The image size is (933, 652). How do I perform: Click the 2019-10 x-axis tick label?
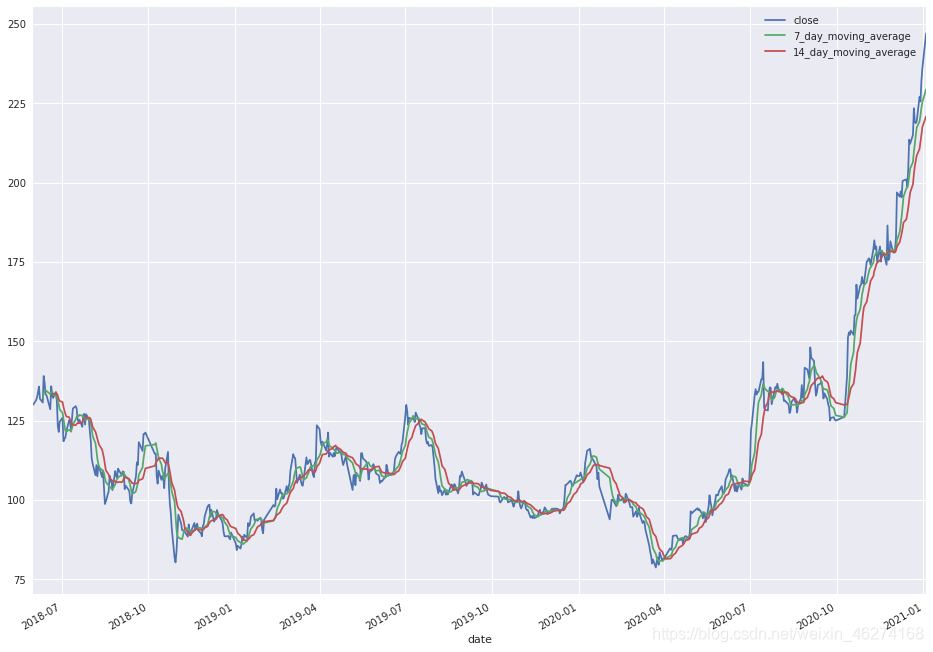[472, 615]
